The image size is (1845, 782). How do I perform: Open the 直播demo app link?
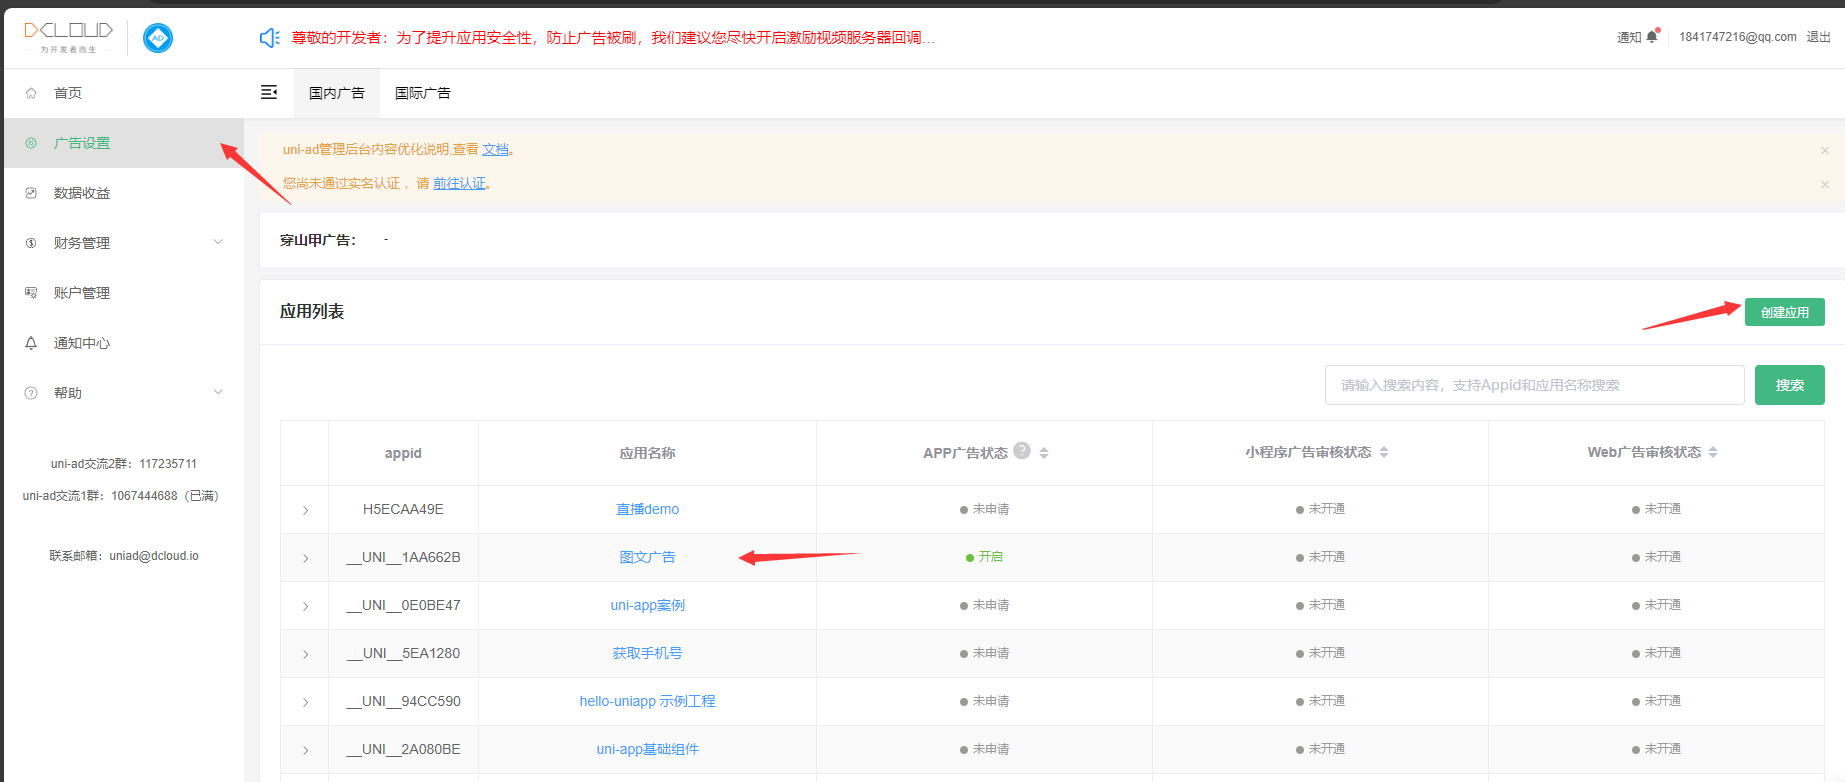[647, 509]
